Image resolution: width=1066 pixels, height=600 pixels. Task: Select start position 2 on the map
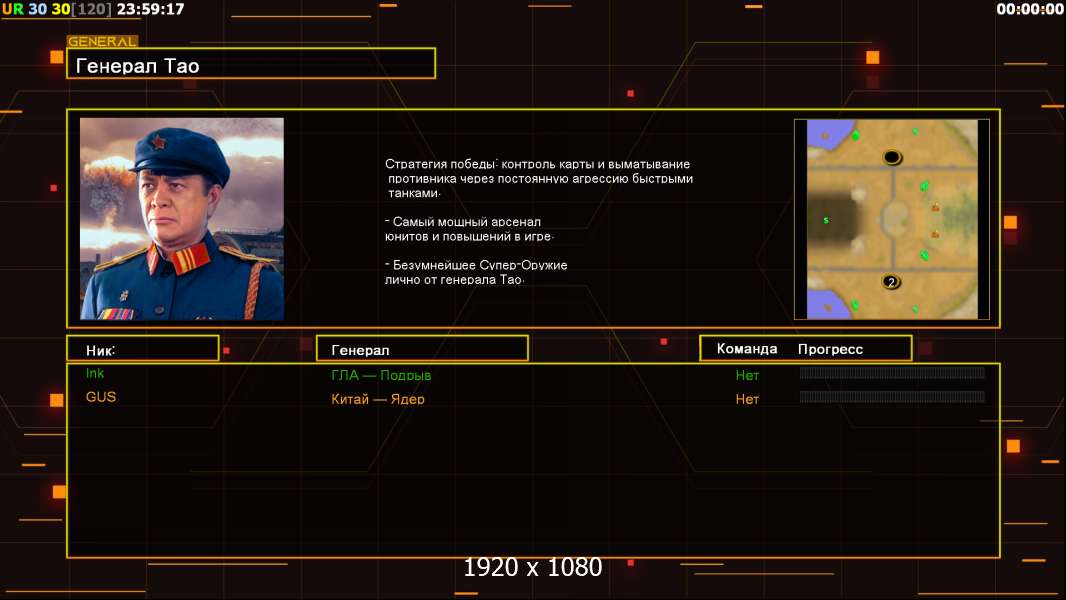(x=891, y=281)
